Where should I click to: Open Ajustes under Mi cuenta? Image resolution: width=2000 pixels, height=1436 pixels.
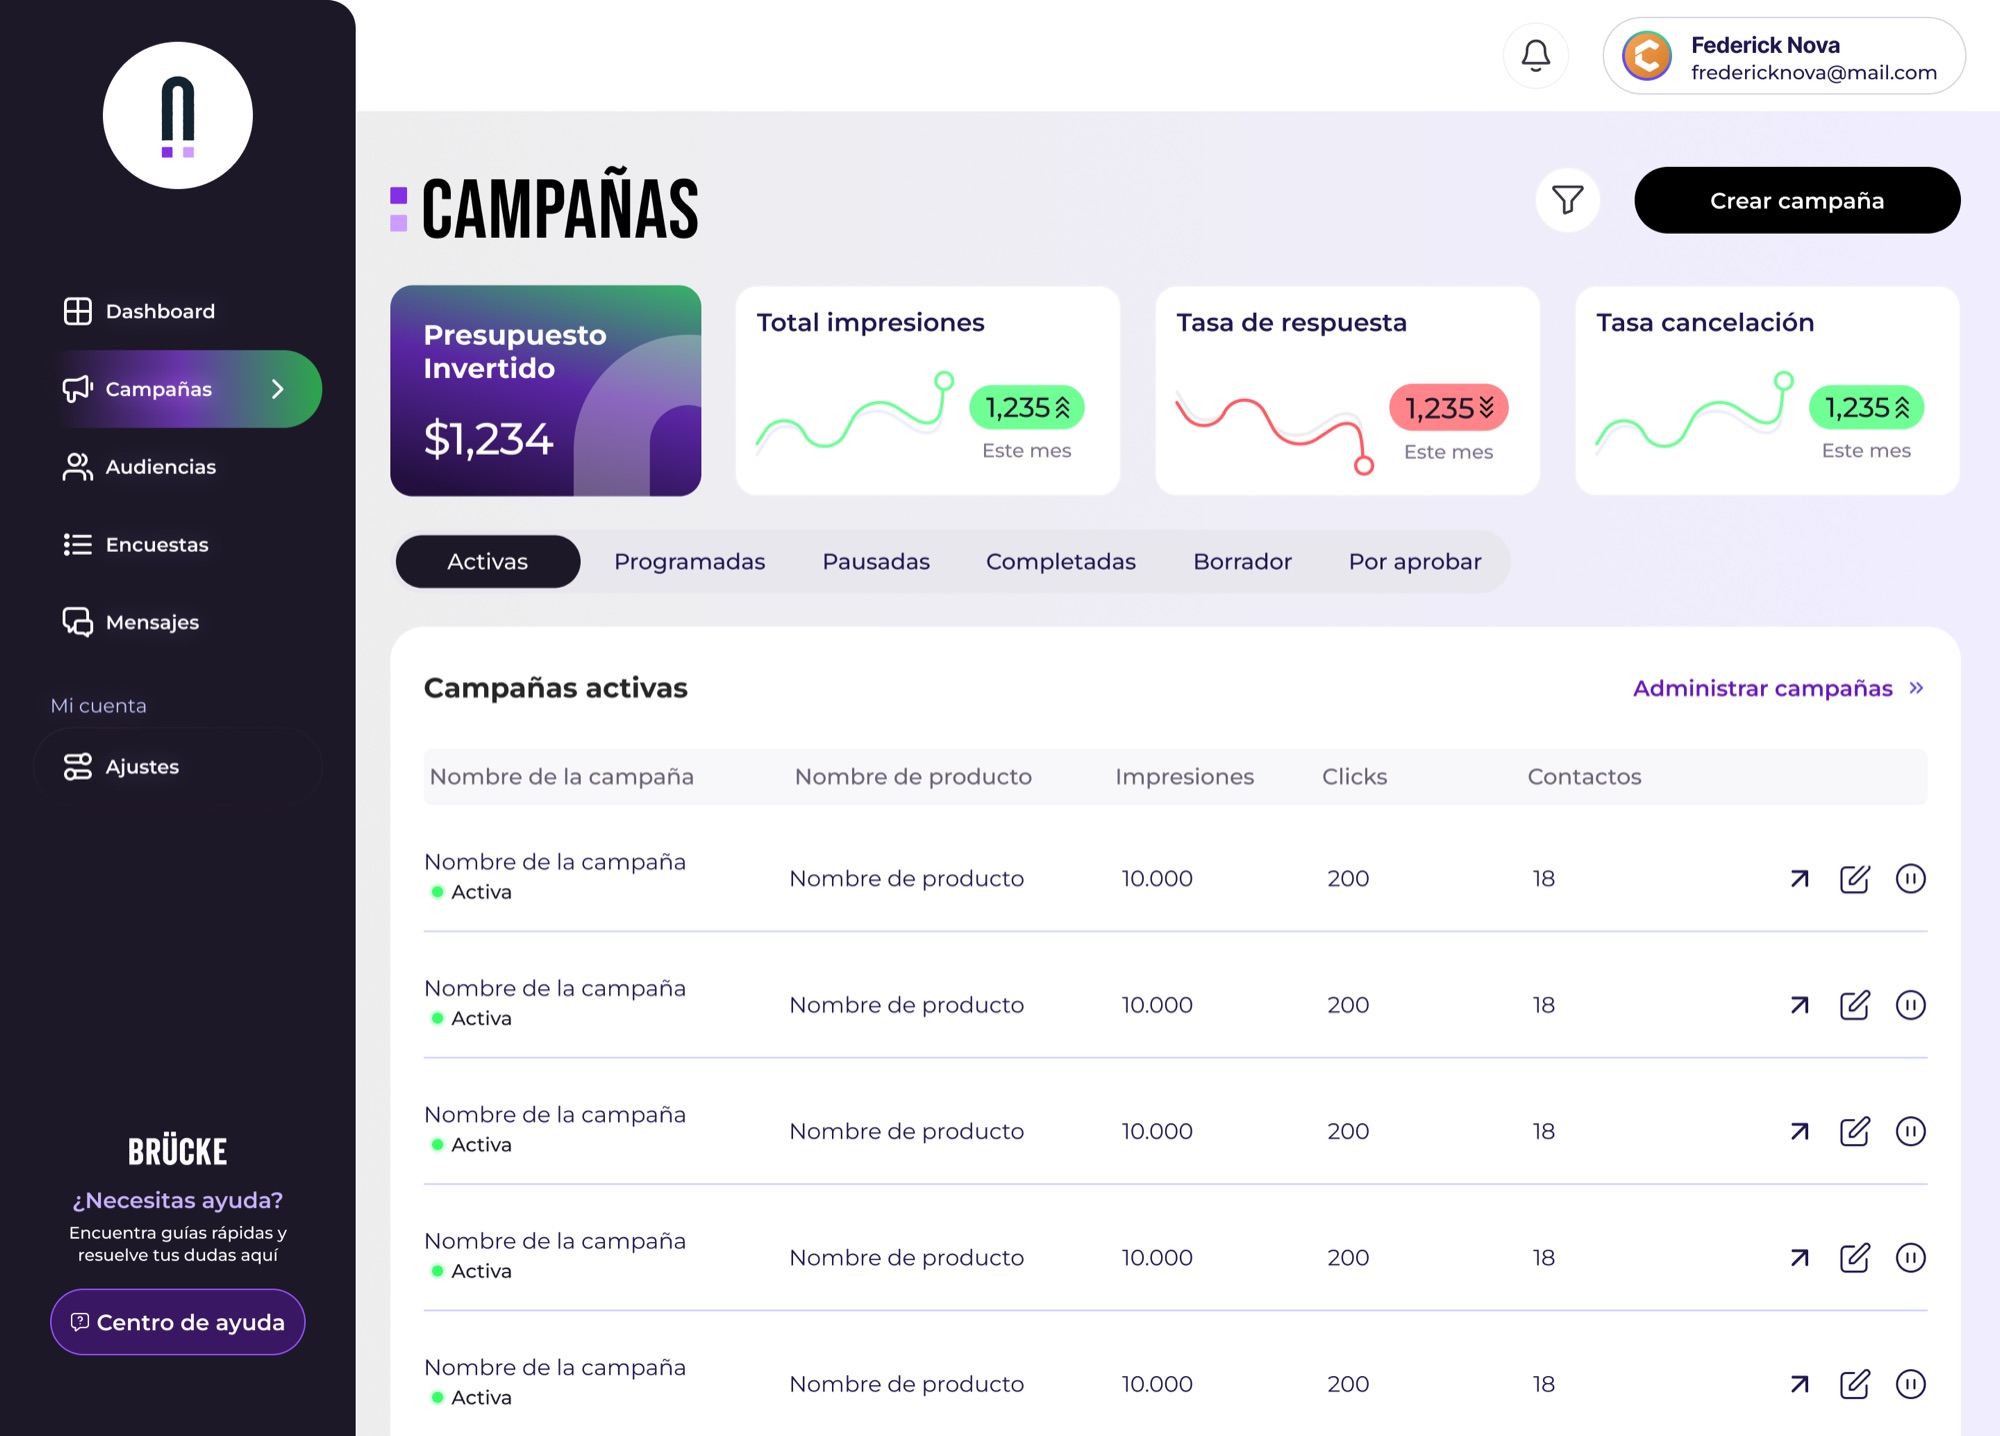coord(178,767)
